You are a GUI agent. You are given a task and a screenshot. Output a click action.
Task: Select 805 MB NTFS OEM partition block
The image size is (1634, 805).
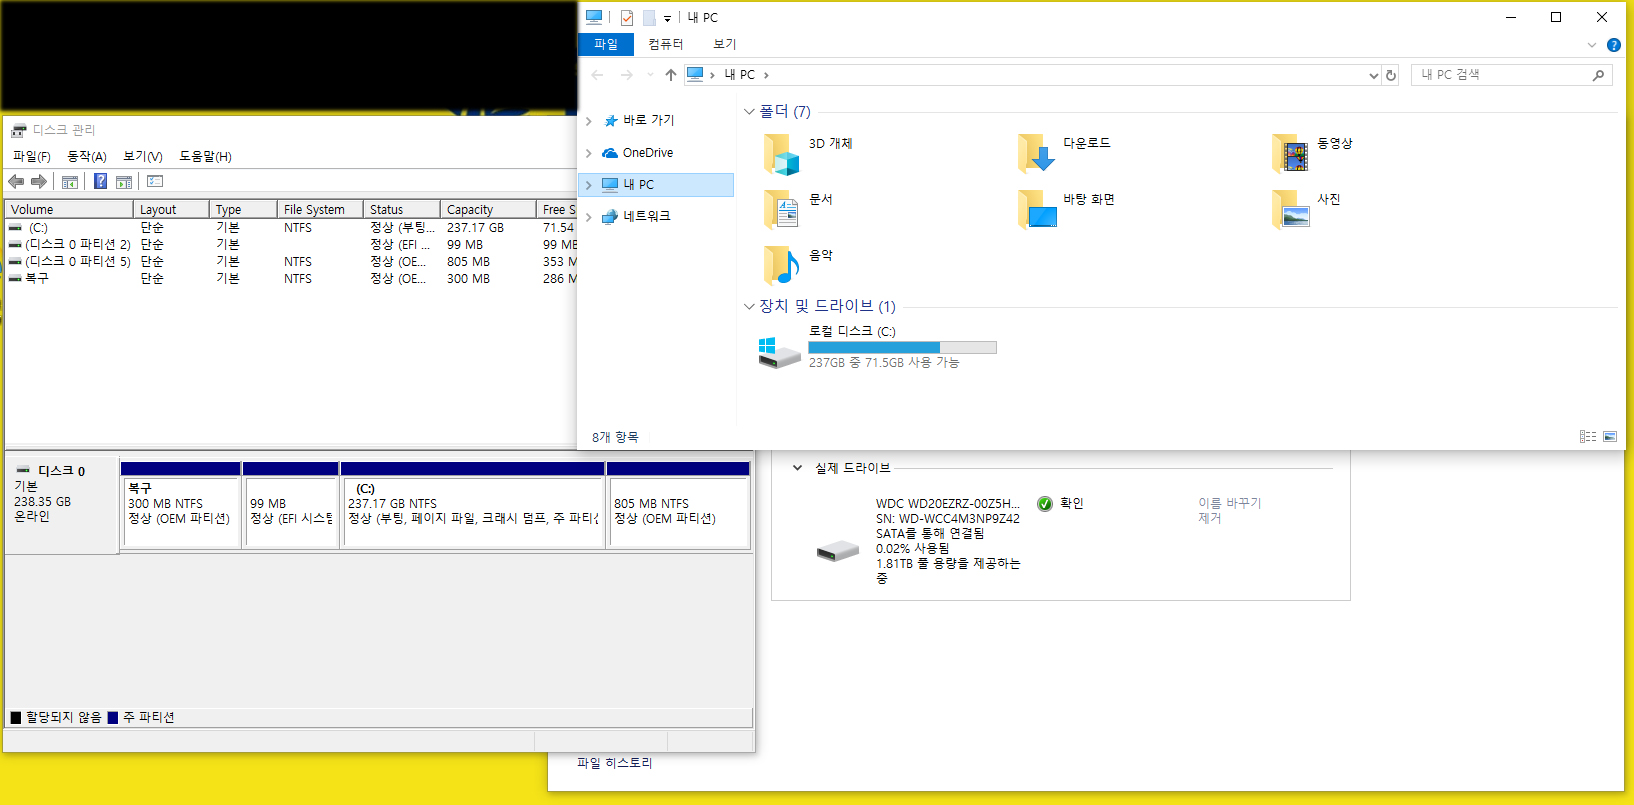(679, 504)
